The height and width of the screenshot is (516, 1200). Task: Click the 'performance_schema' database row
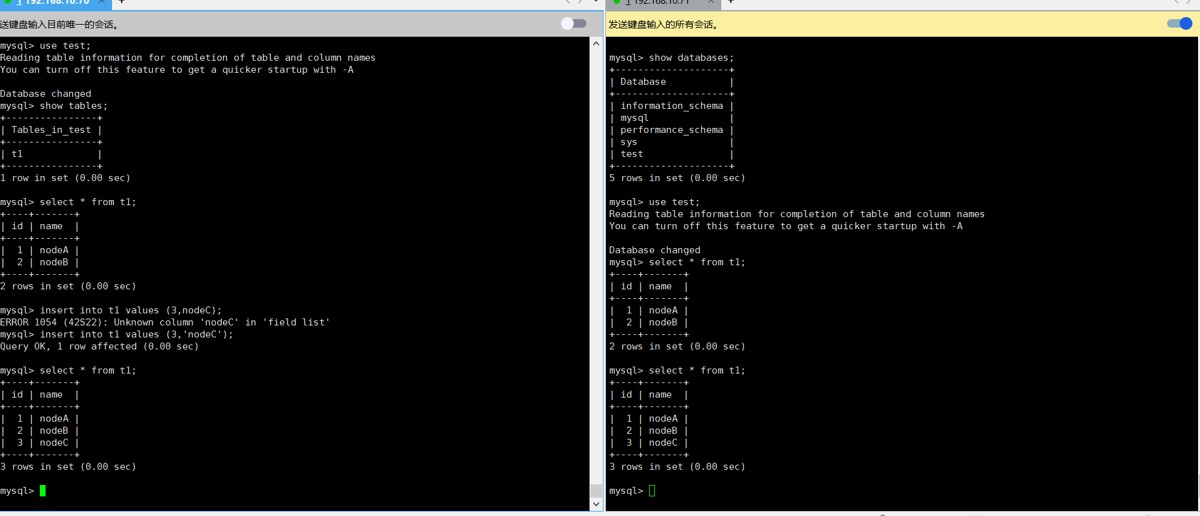[672, 130]
